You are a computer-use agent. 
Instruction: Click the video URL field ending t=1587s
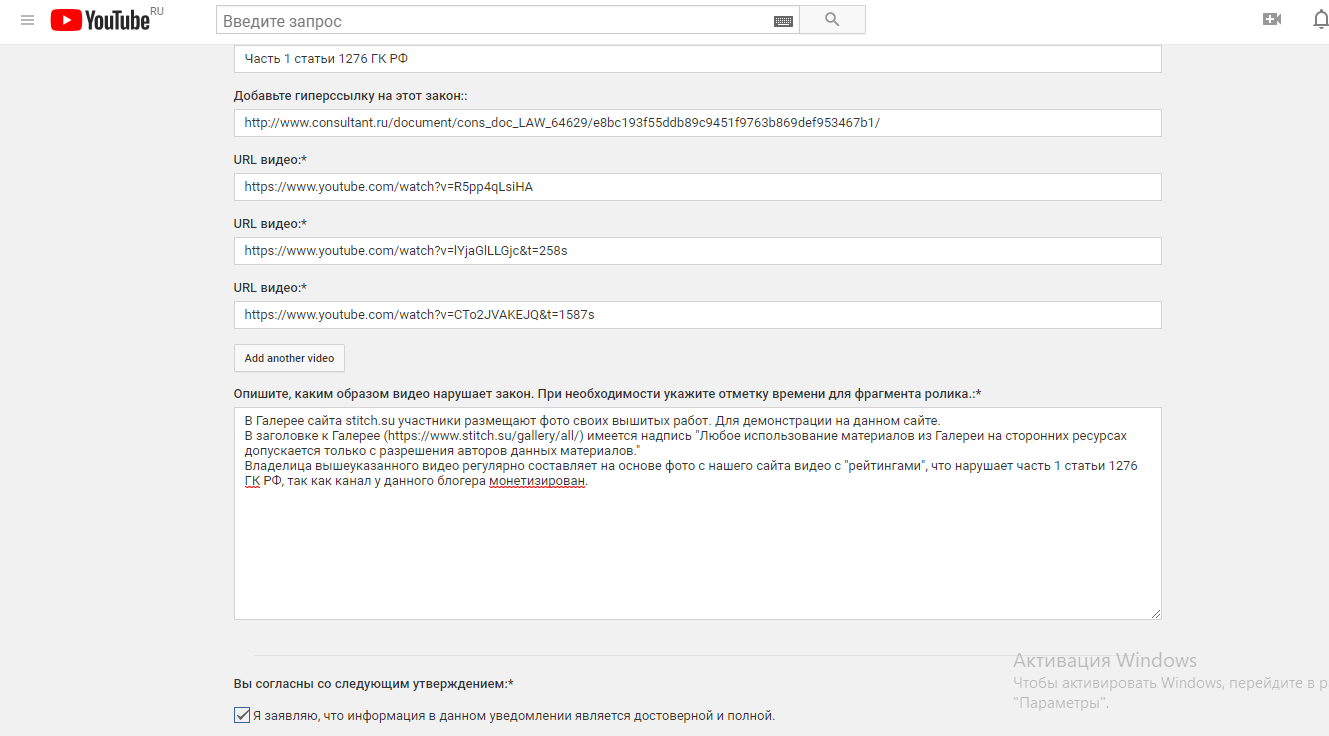pos(697,315)
